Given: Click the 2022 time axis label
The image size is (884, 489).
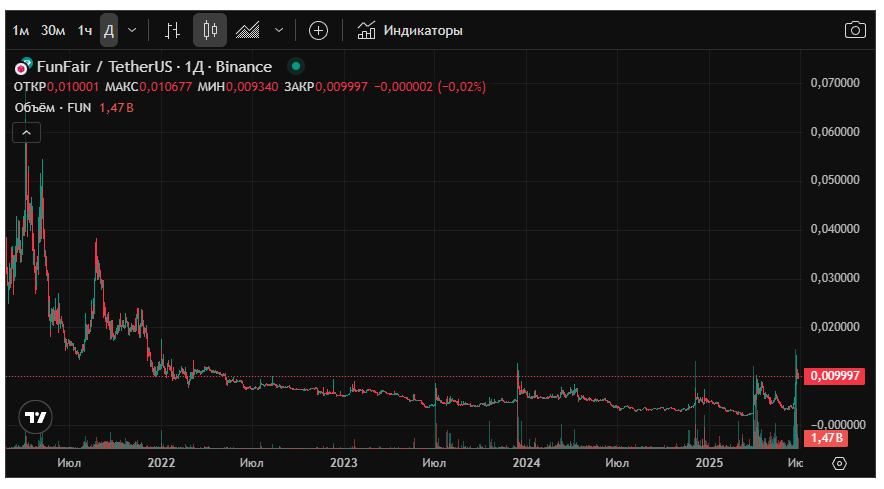Looking at the screenshot, I should 161,463.
